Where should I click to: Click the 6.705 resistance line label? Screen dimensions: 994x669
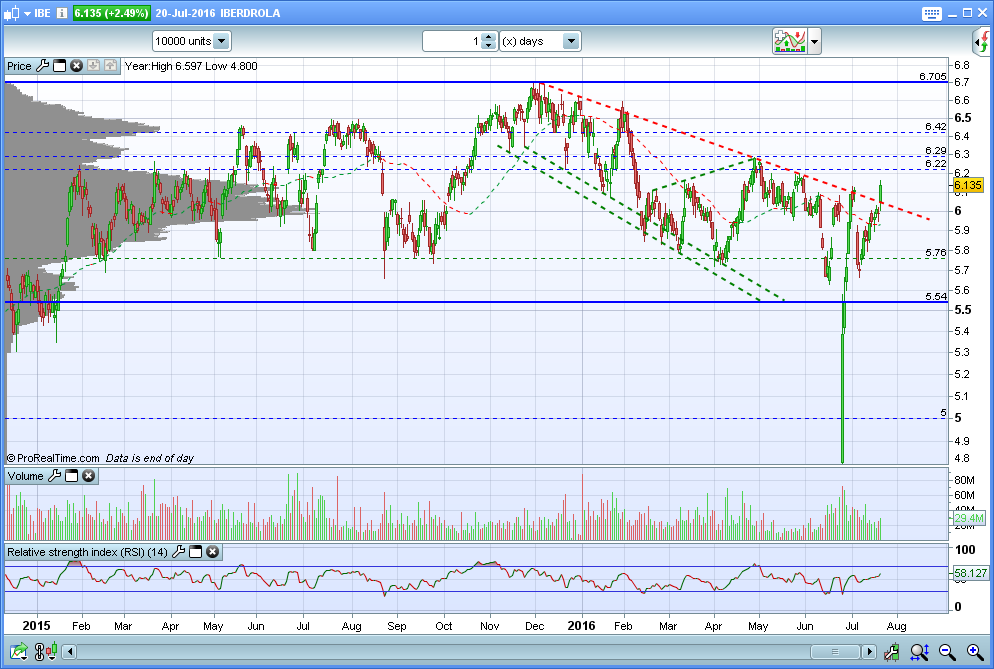click(933, 77)
